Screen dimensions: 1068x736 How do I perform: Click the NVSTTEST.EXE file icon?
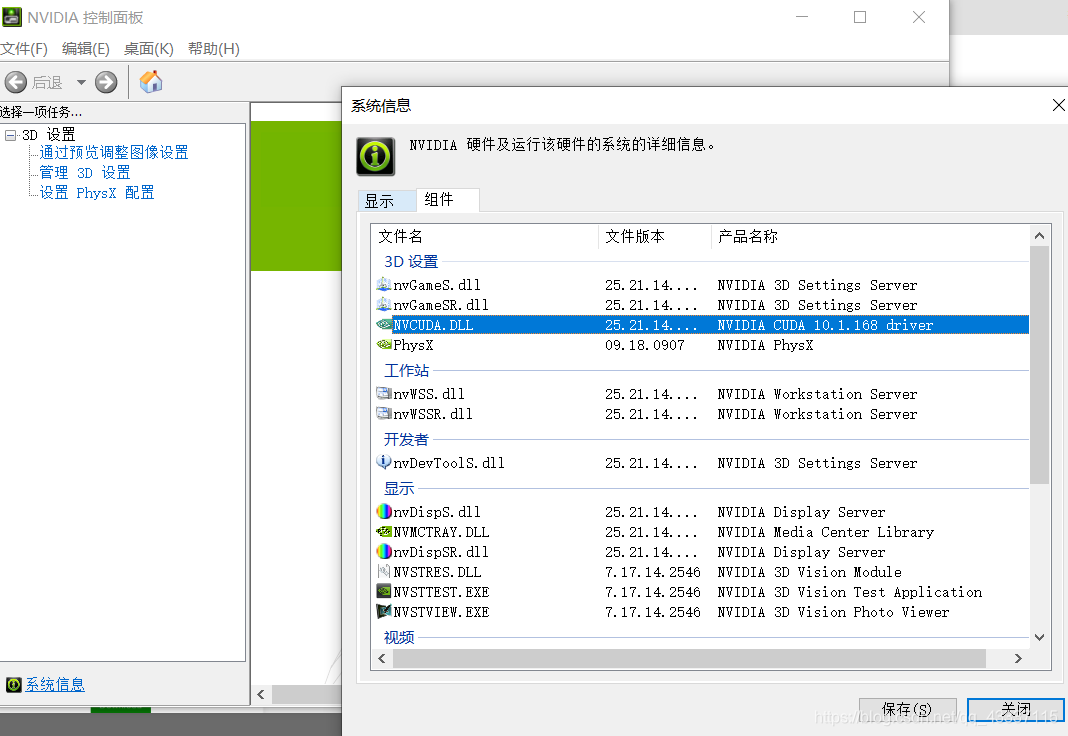[x=384, y=591]
